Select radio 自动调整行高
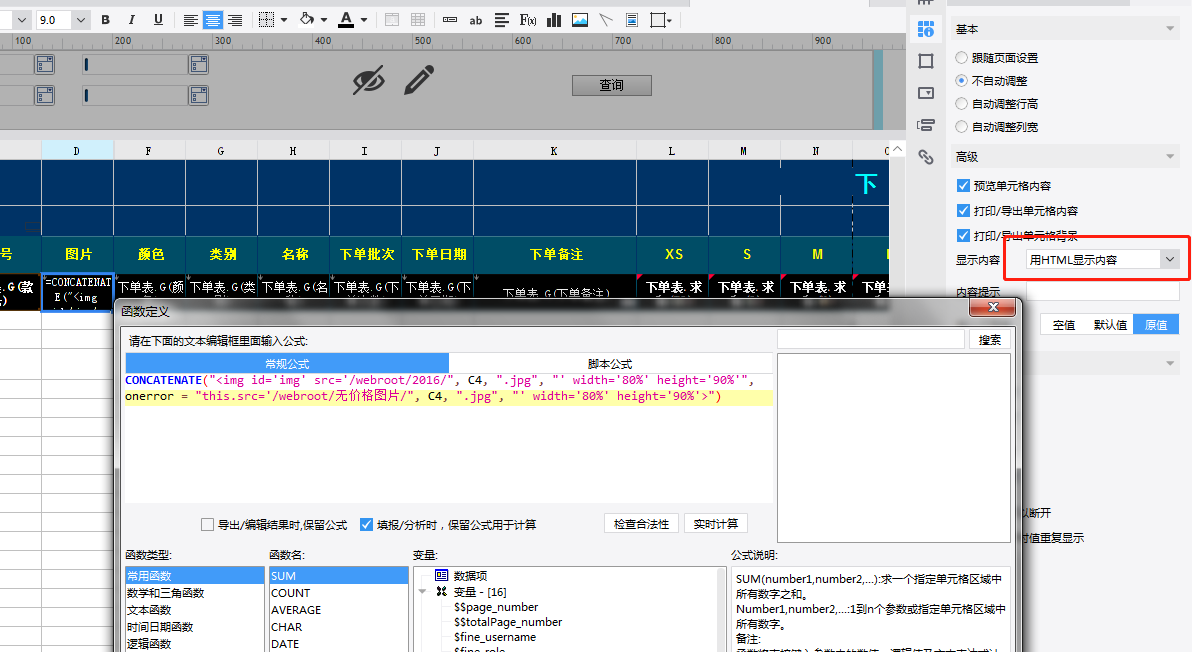 (962, 103)
